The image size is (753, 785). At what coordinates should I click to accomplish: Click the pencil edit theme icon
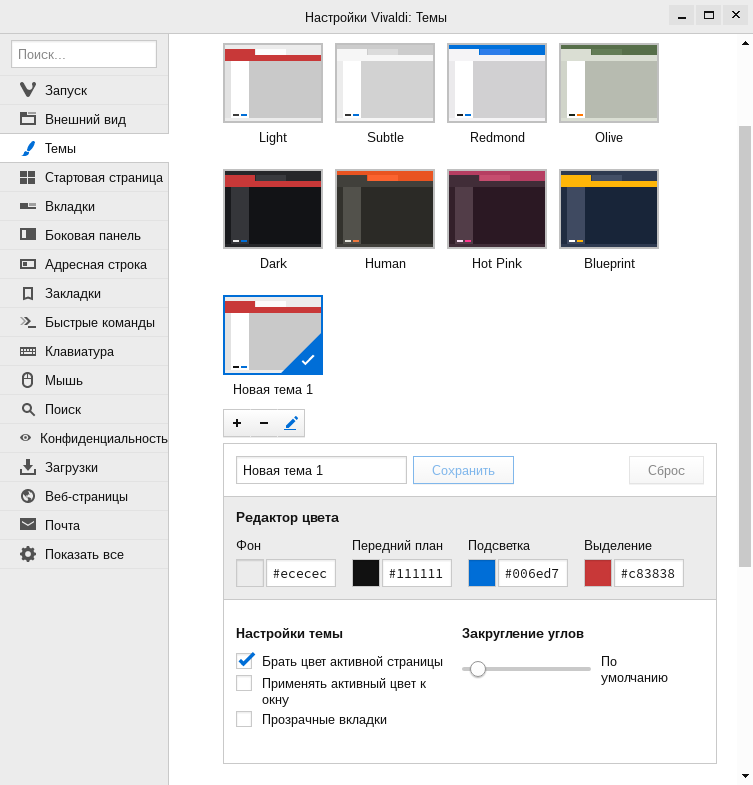(291, 423)
